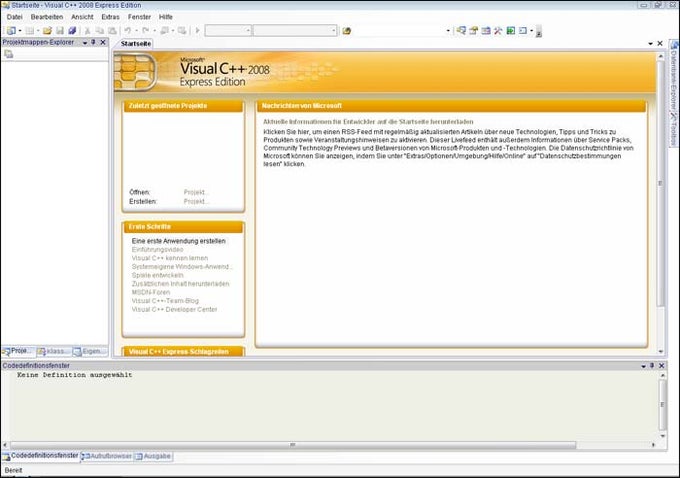Switch to the Ausgabe tab
This screenshot has width=680, height=478.
(153, 456)
